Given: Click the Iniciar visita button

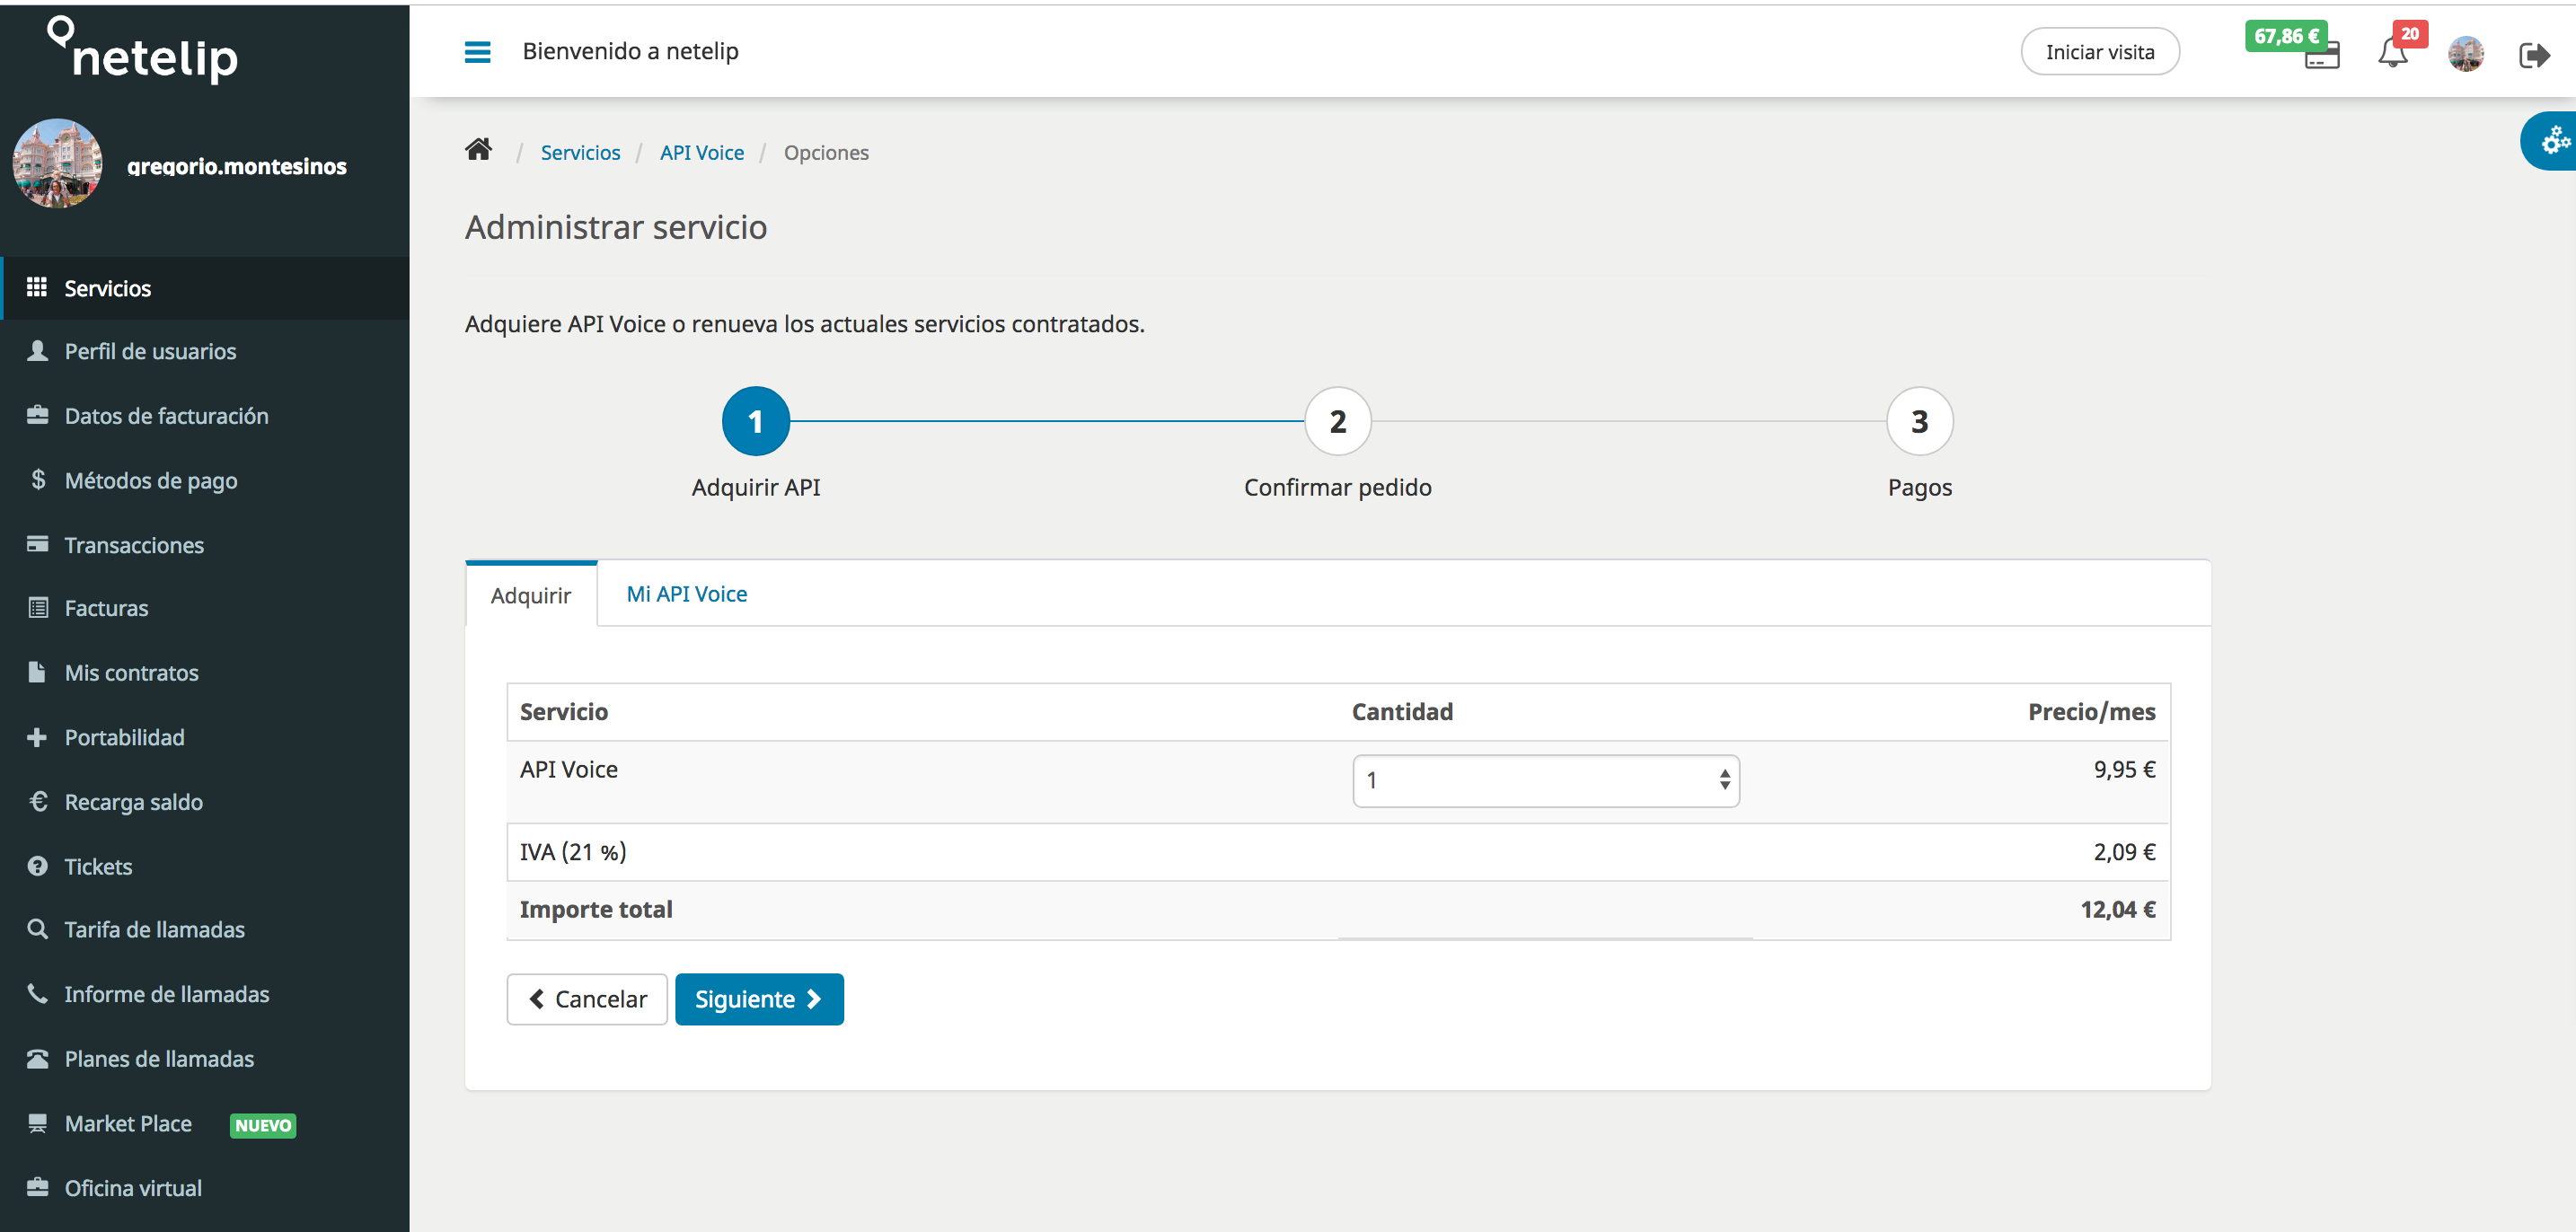Looking at the screenshot, I should [2099, 52].
